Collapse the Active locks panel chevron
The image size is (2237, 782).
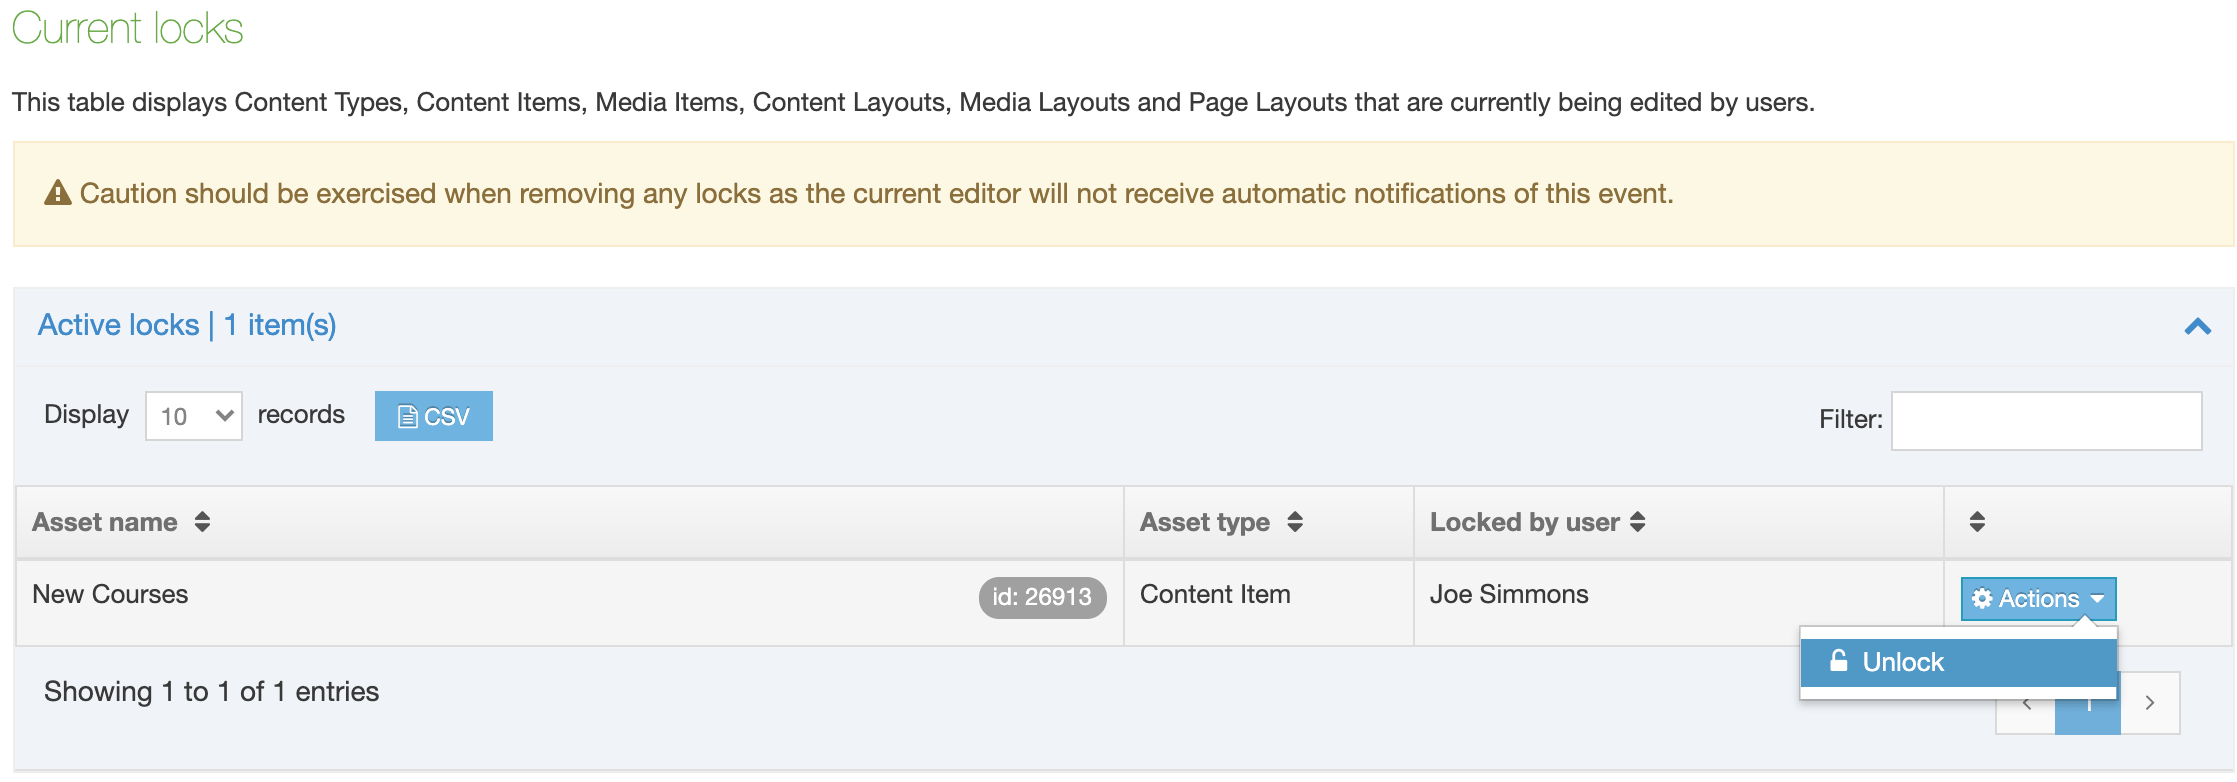point(2197,327)
